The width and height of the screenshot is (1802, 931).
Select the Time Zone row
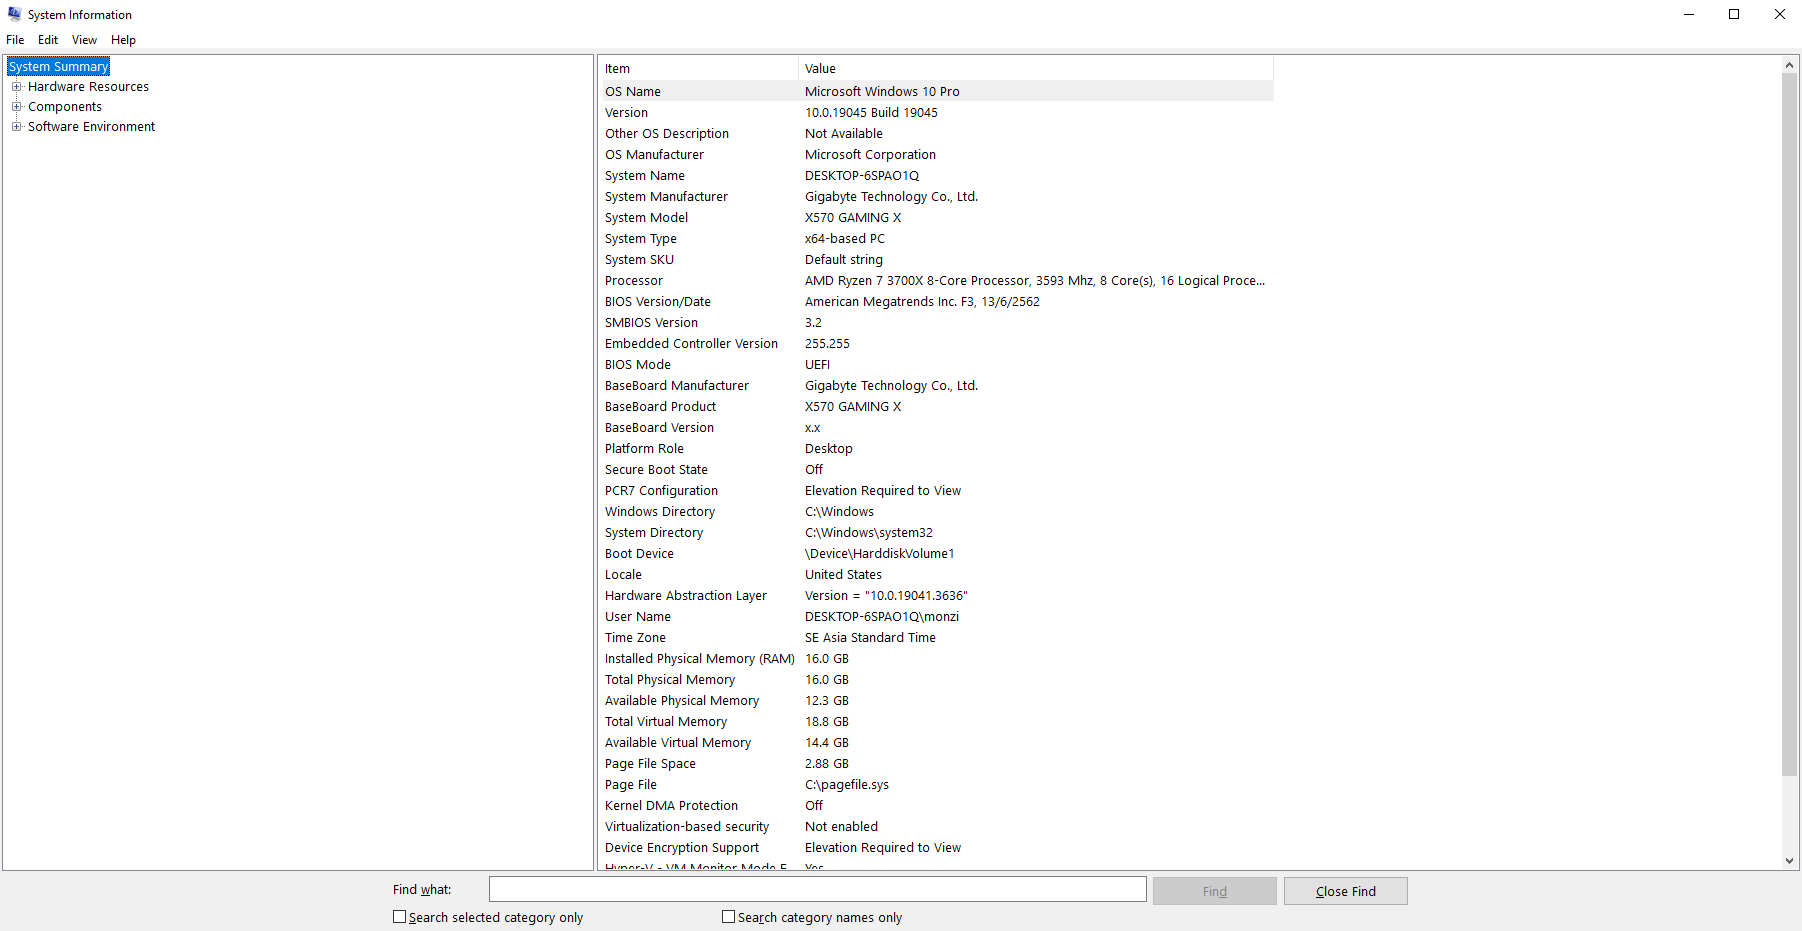[x=936, y=638]
